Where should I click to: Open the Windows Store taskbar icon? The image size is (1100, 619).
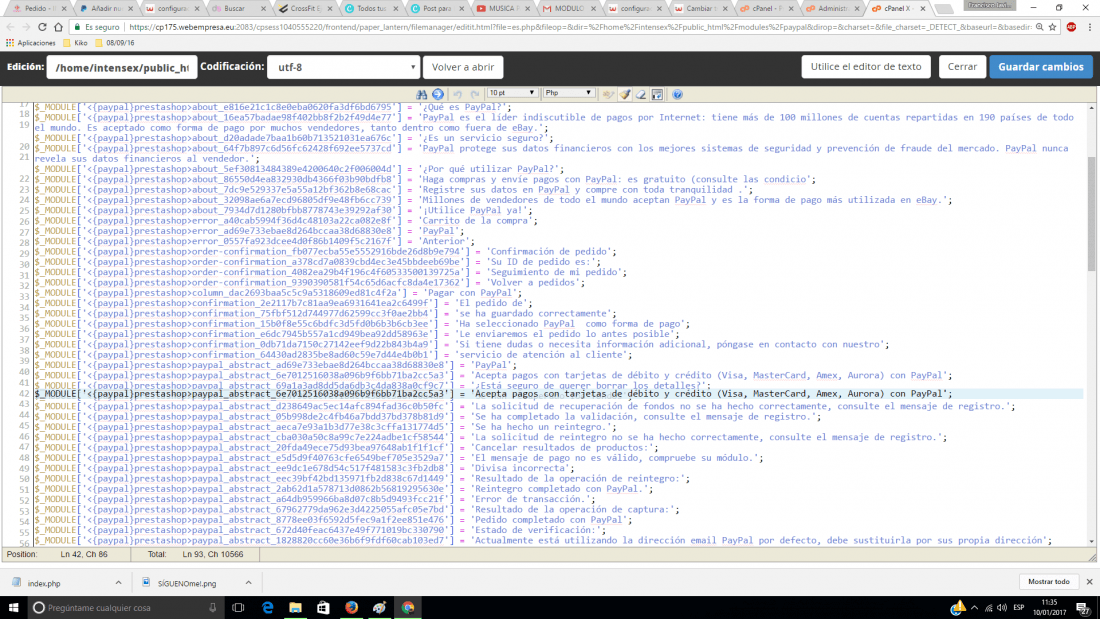[323, 608]
